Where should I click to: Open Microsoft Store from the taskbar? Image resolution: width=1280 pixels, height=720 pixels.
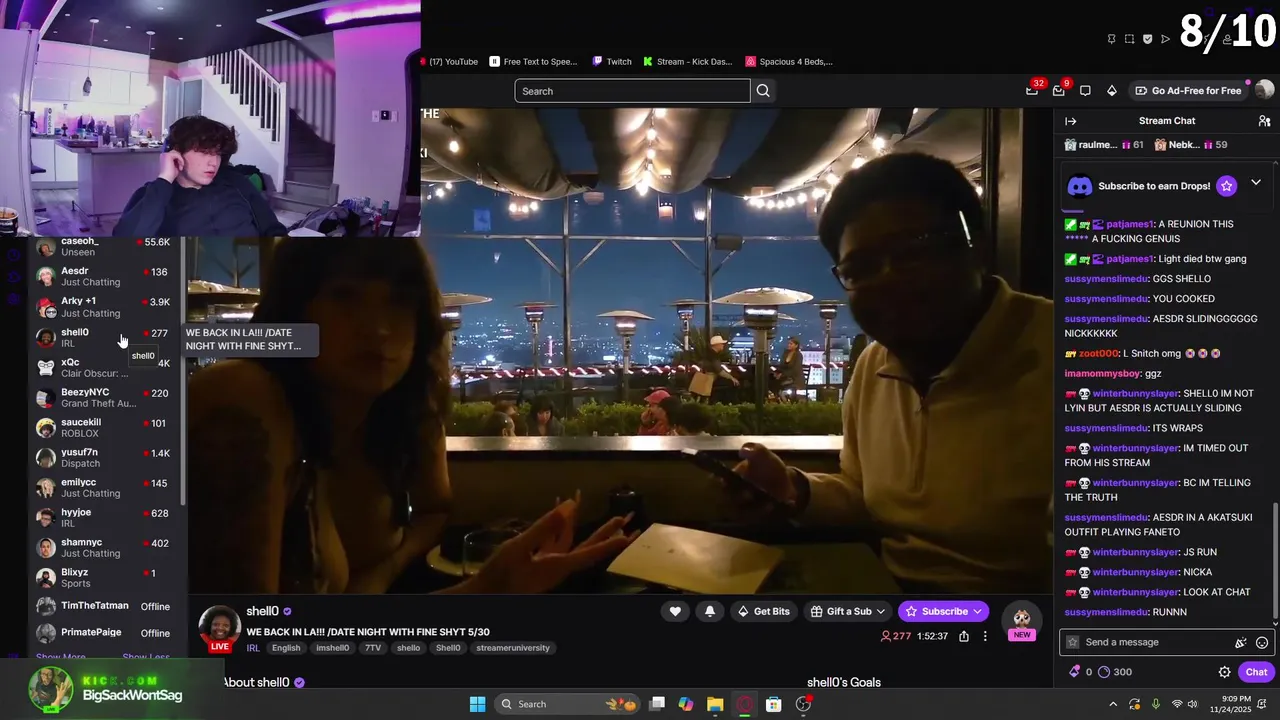click(x=773, y=704)
